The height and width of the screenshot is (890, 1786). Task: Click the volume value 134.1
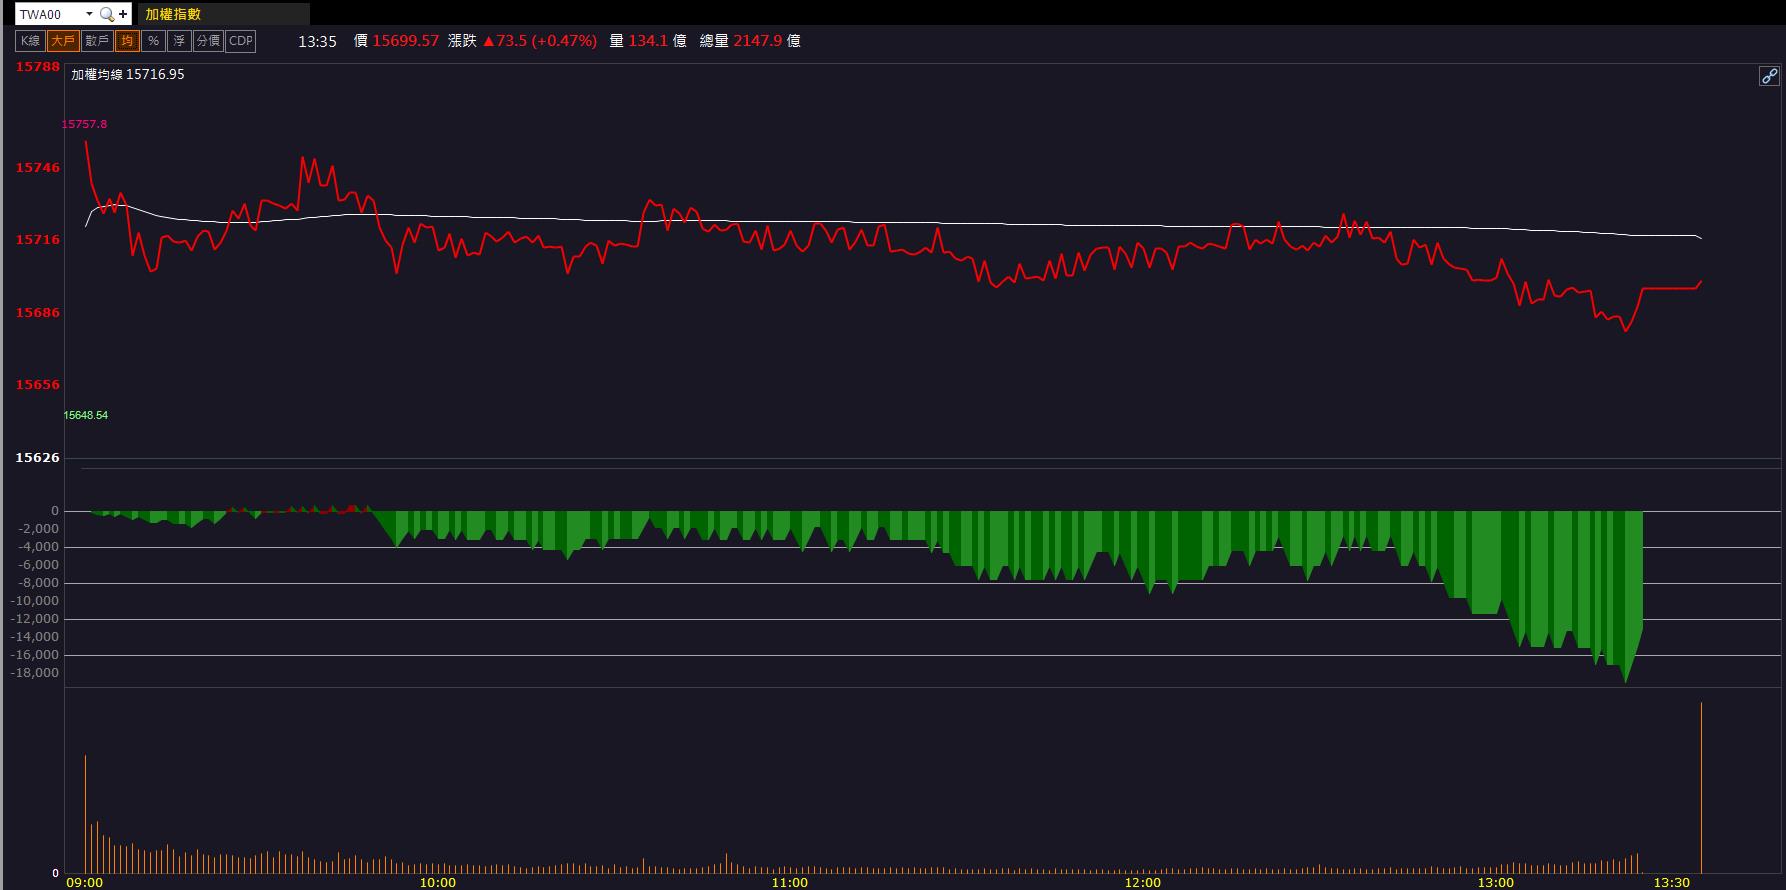[647, 41]
